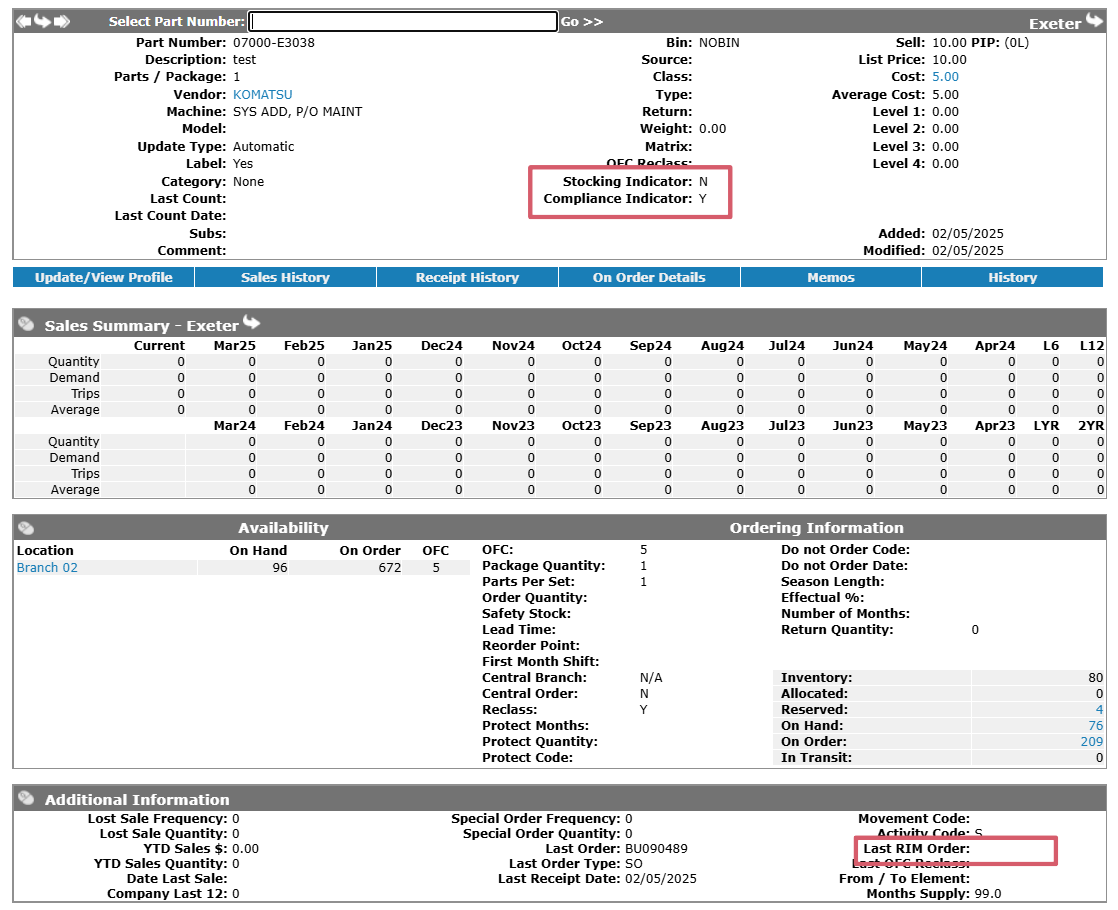The height and width of the screenshot is (910, 1118).
Task: Open the History tab
Action: (1012, 277)
